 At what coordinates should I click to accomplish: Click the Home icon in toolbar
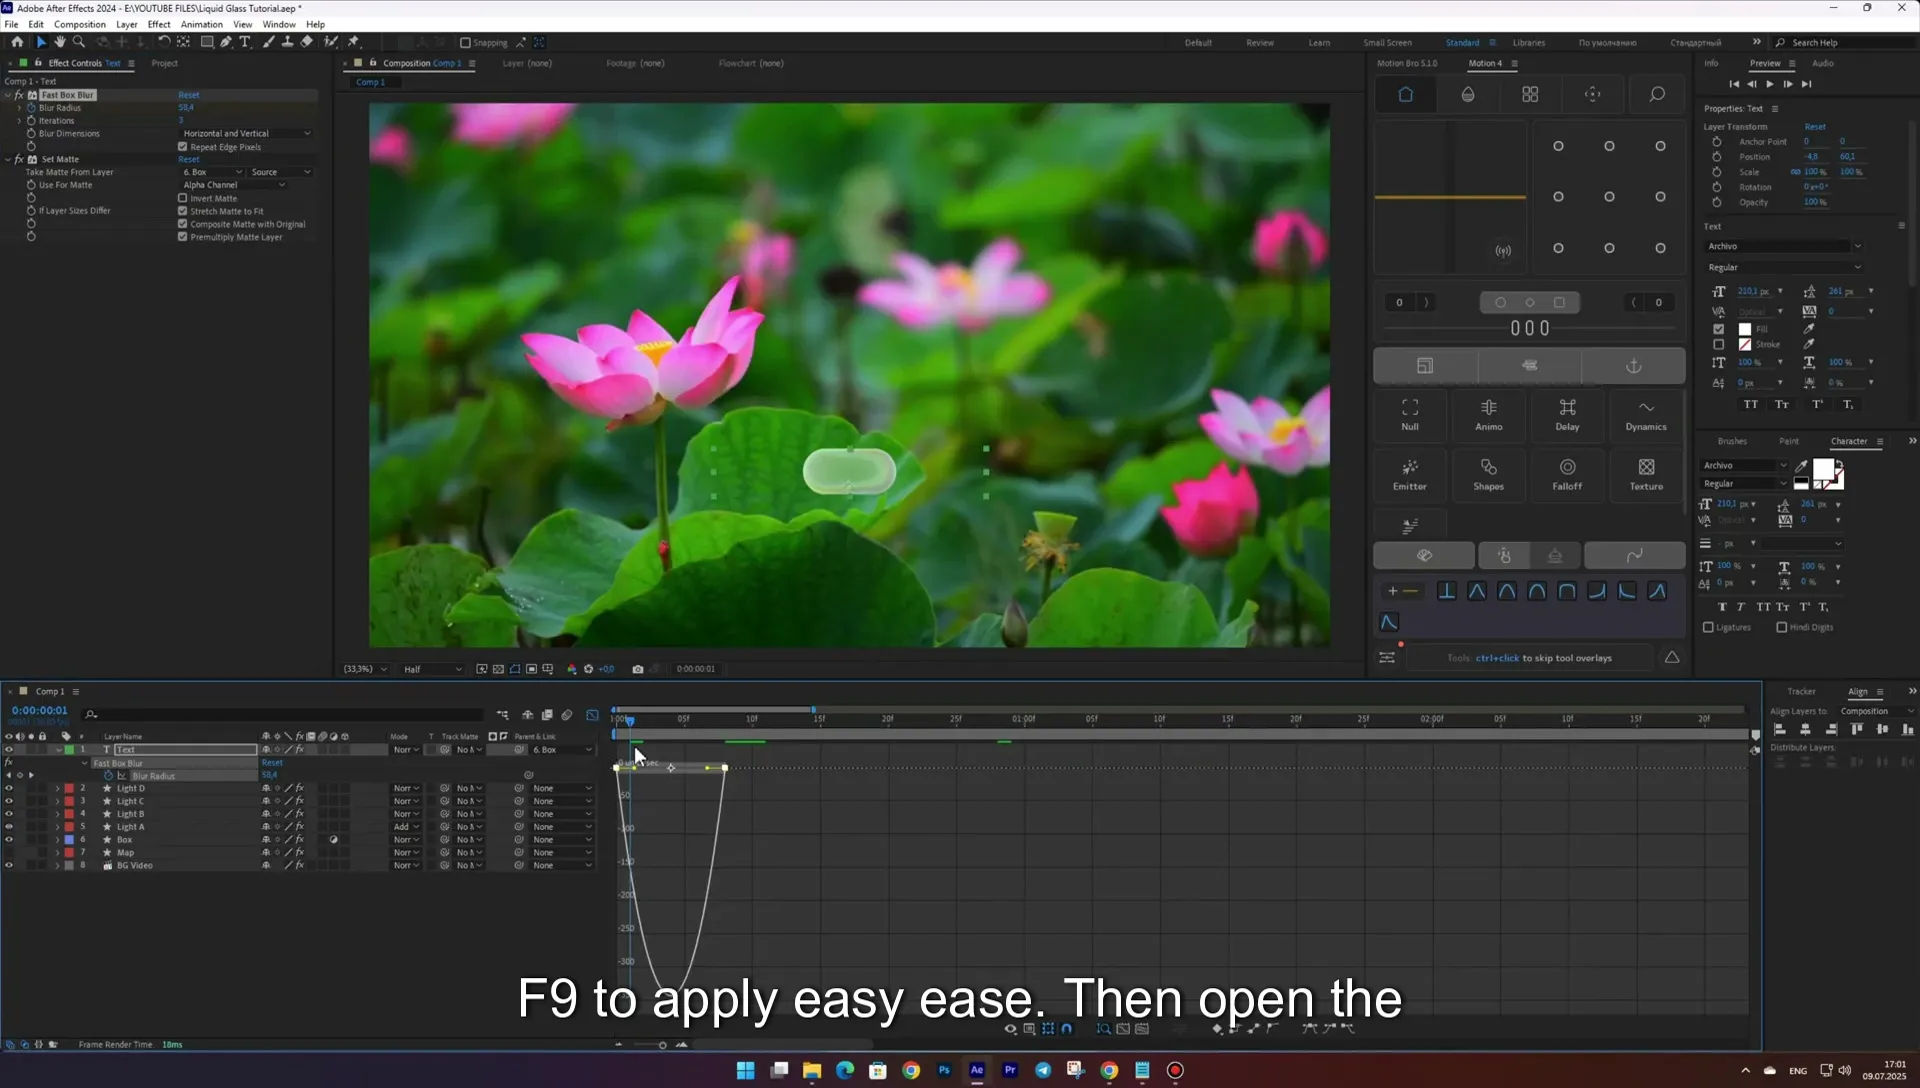pyautogui.click(x=17, y=42)
